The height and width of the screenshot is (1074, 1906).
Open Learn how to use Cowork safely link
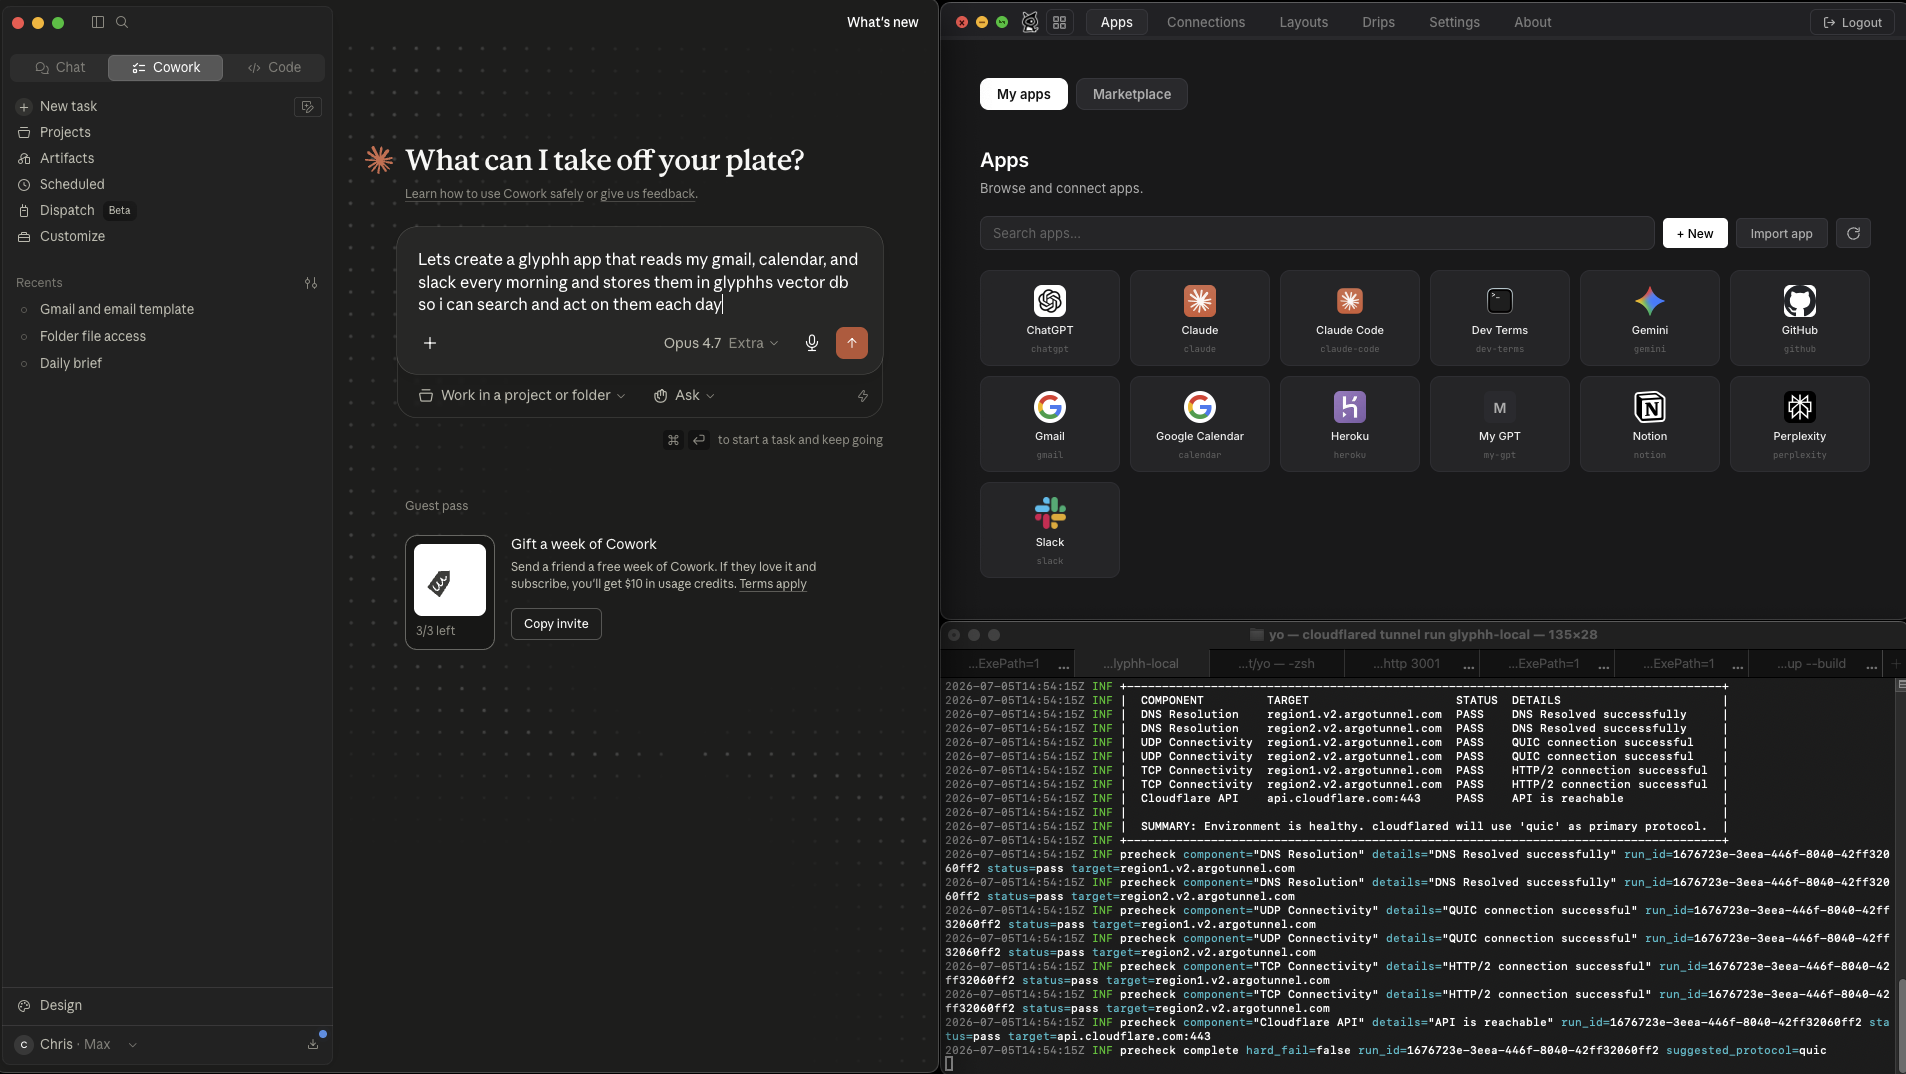(494, 194)
